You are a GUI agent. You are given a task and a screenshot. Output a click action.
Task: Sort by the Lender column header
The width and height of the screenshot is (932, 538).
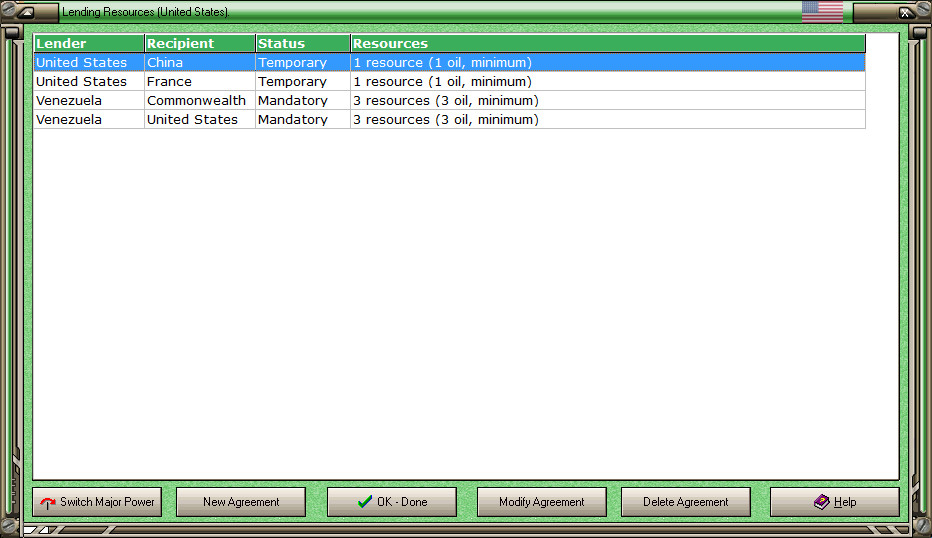[89, 43]
